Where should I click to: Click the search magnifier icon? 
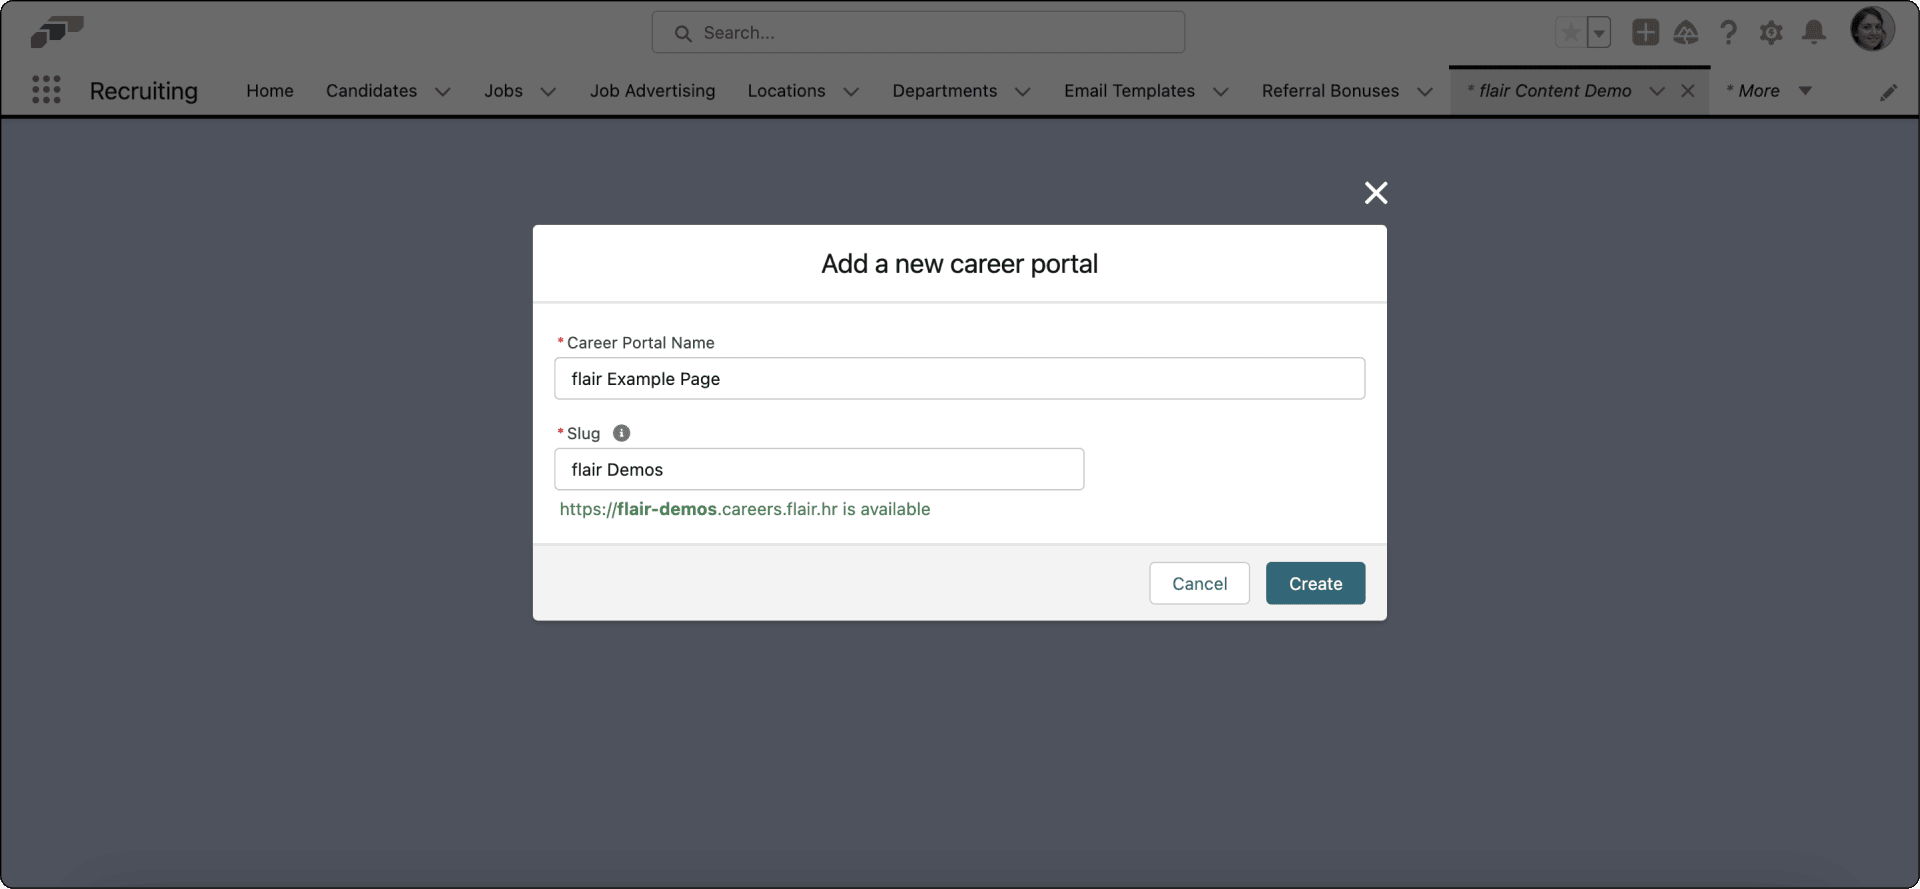tap(683, 33)
